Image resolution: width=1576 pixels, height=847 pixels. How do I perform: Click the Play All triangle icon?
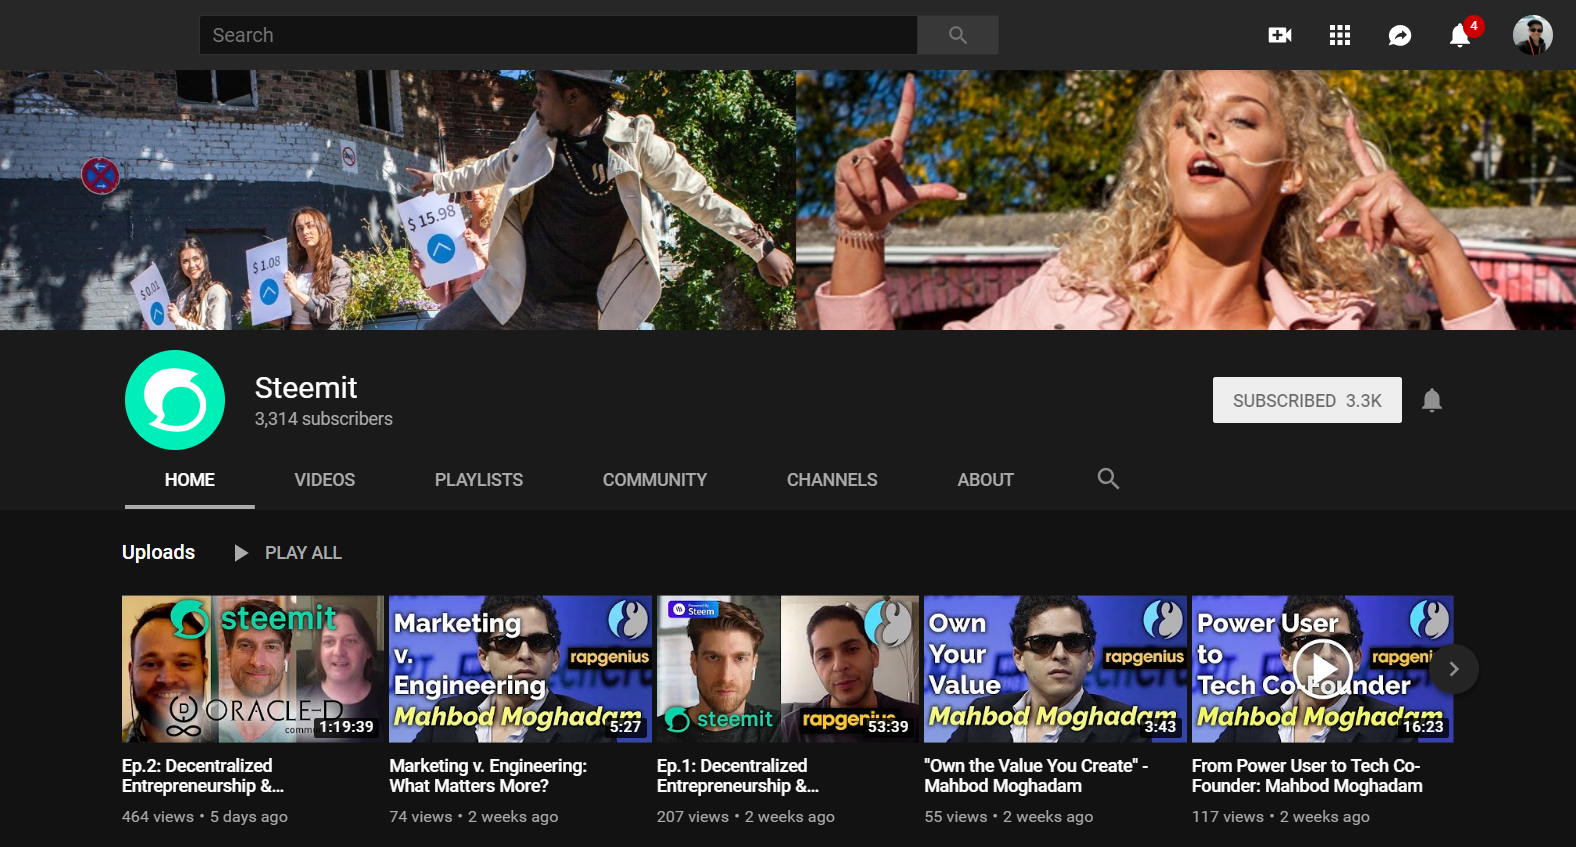click(241, 553)
